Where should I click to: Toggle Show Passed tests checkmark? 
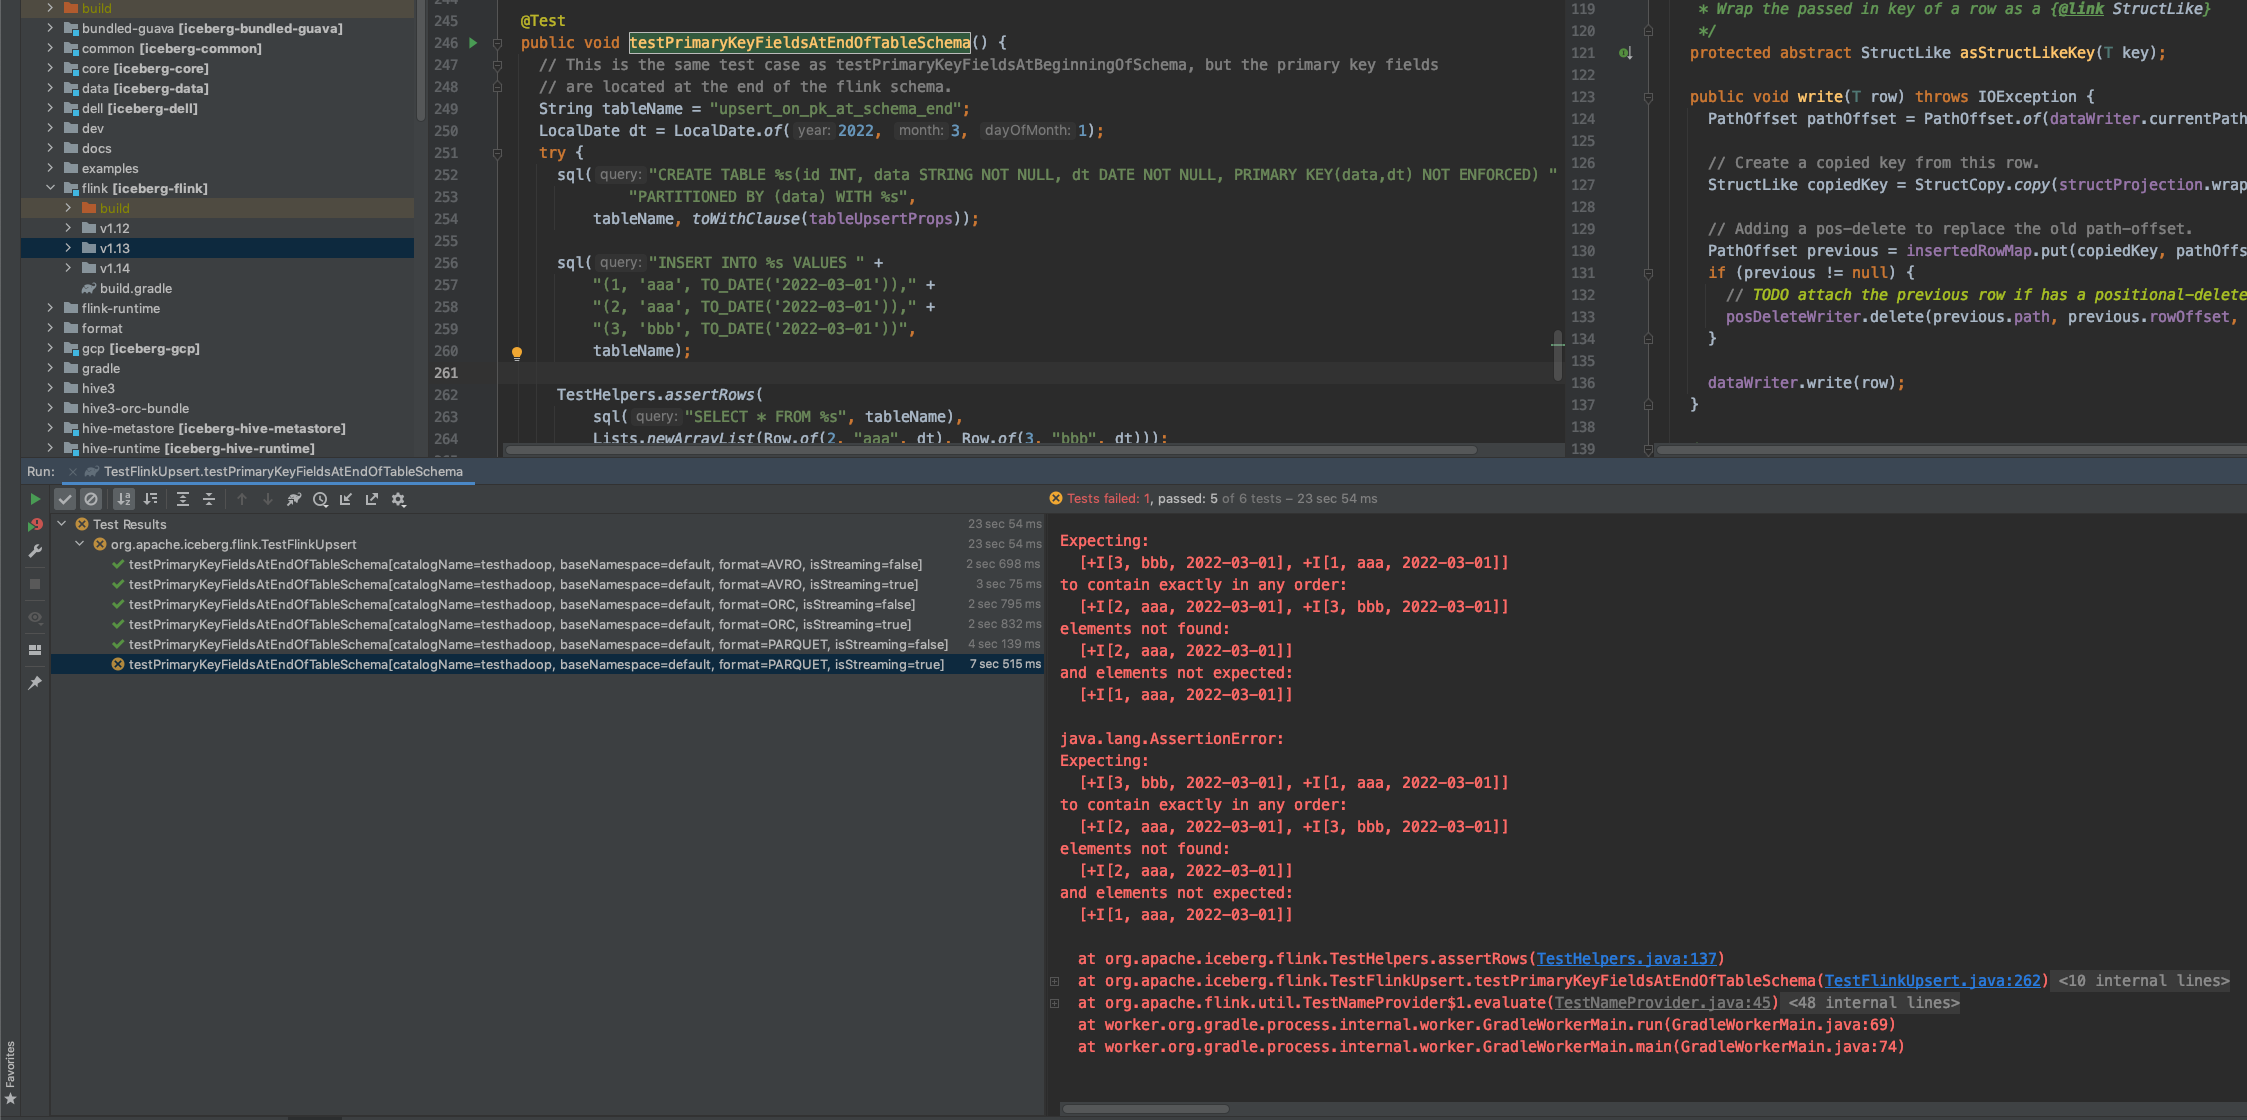click(65, 499)
